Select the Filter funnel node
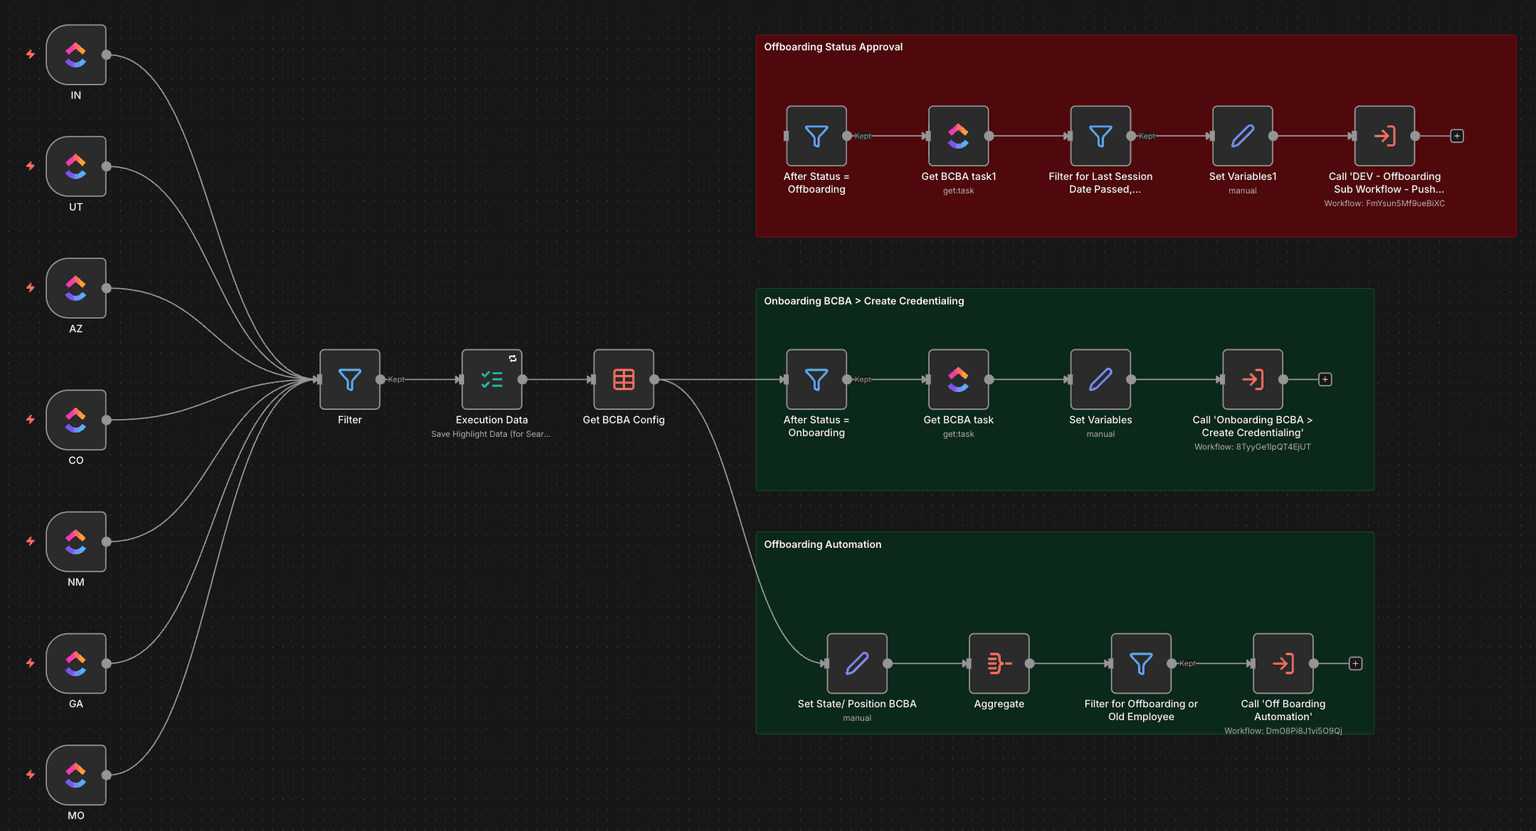Screen dimensions: 1536x831 coord(349,380)
